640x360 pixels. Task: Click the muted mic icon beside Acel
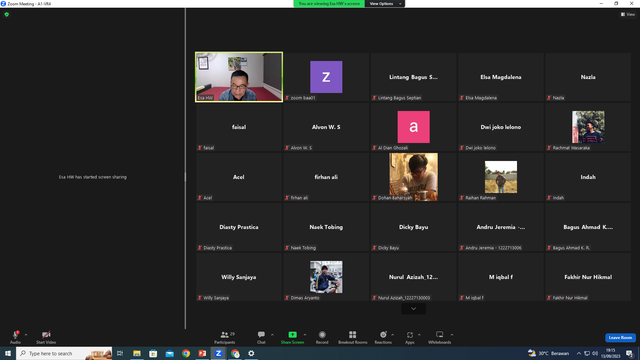tap(200, 198)
